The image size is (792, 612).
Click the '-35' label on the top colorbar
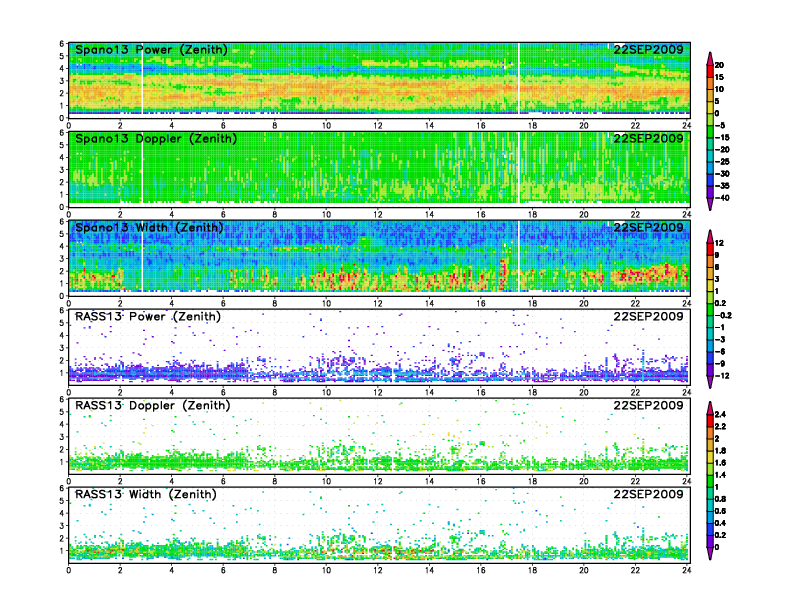point(722,186)
